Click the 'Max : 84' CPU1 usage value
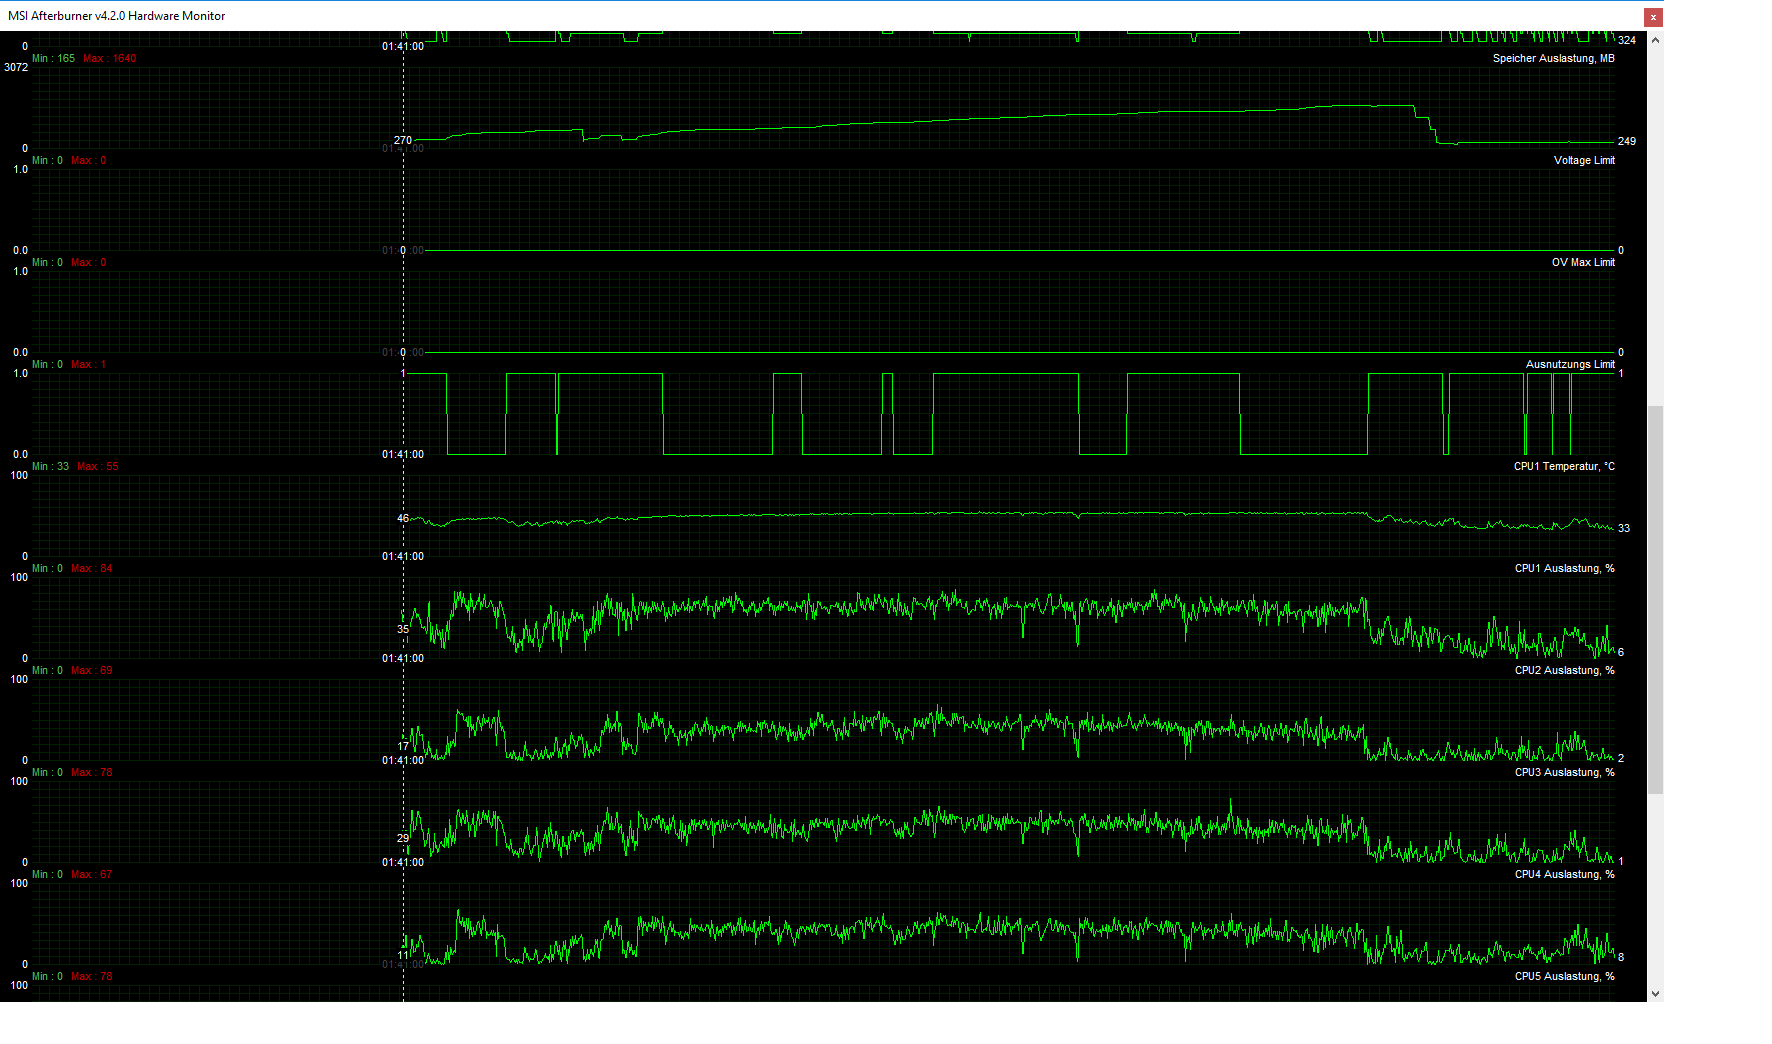This screenshot has height=1044, width=1772. coord(92,568)
